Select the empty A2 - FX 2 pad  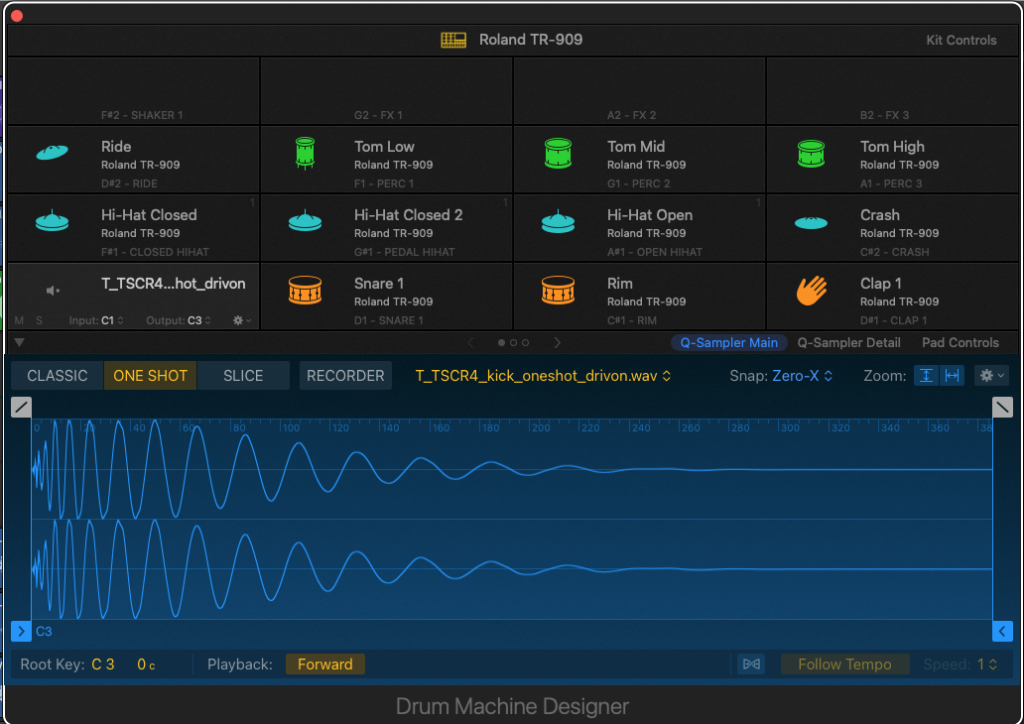click(x=639, y=91)
